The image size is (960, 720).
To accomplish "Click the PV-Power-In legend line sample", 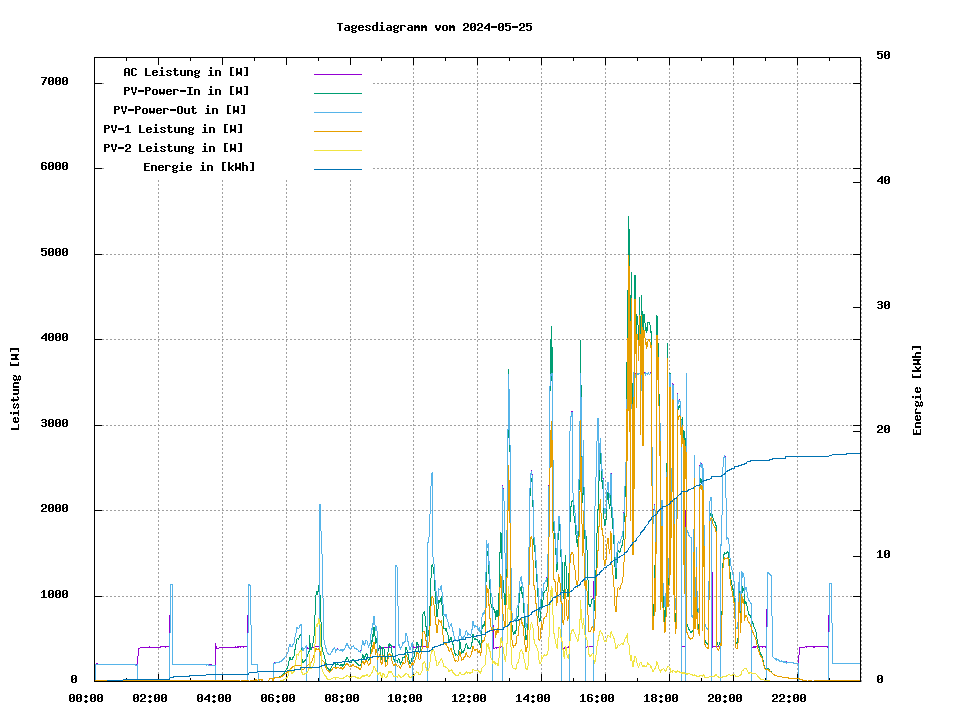I will coord(337,93).
